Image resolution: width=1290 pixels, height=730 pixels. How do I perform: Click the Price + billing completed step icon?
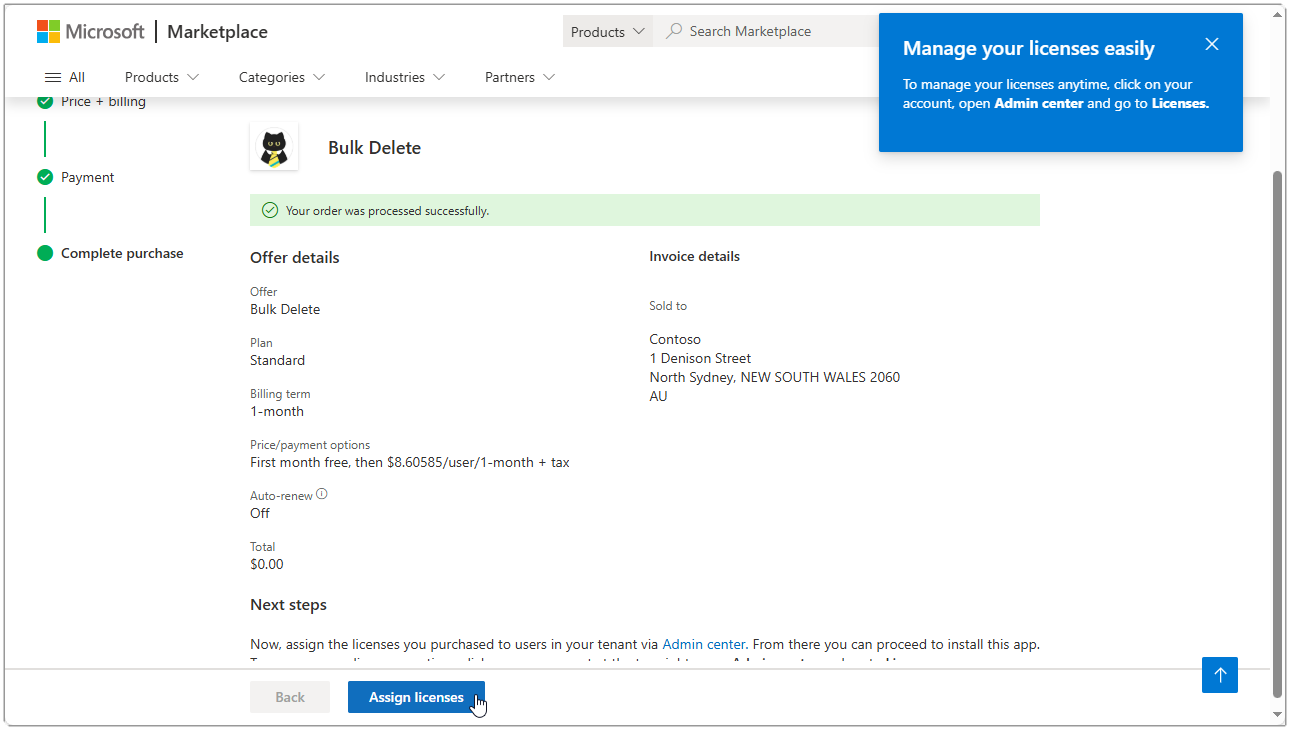click(45, 101)
